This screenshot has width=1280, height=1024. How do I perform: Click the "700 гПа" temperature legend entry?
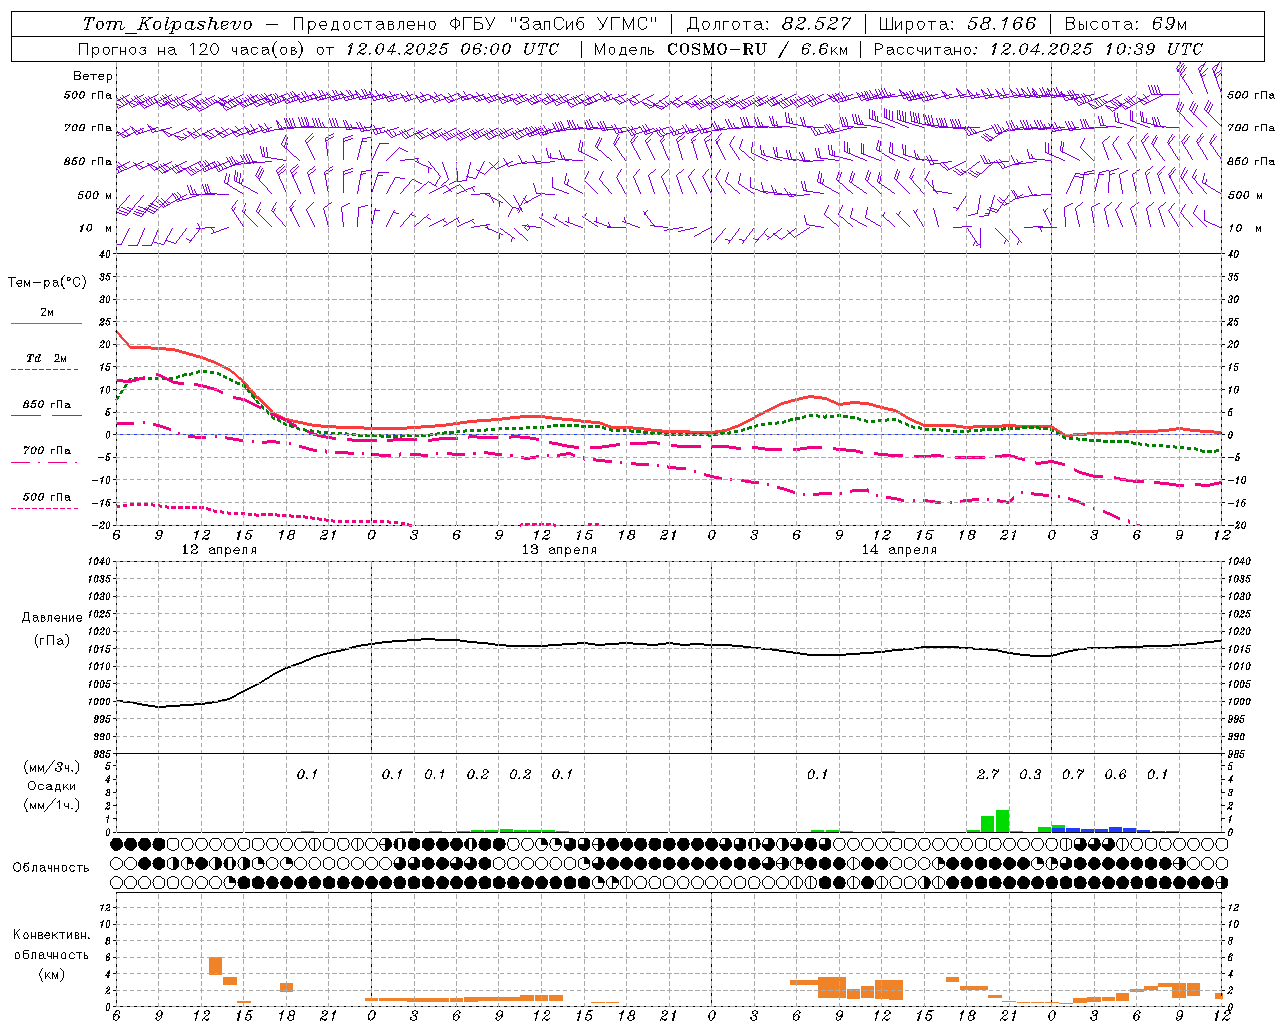47,451
